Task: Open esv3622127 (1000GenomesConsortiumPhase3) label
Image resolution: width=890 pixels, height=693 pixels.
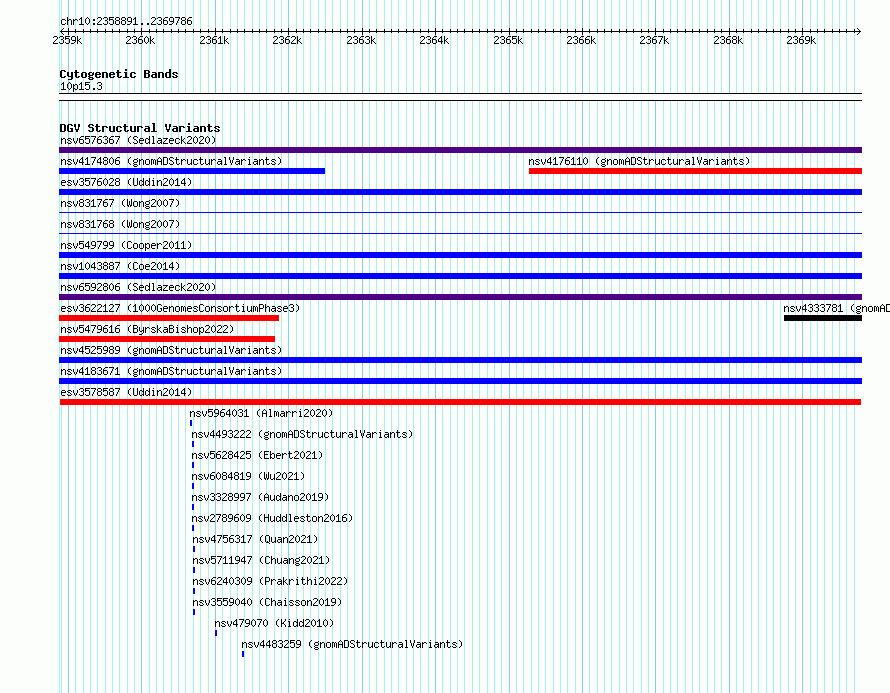Action: (x=180, y=308)
